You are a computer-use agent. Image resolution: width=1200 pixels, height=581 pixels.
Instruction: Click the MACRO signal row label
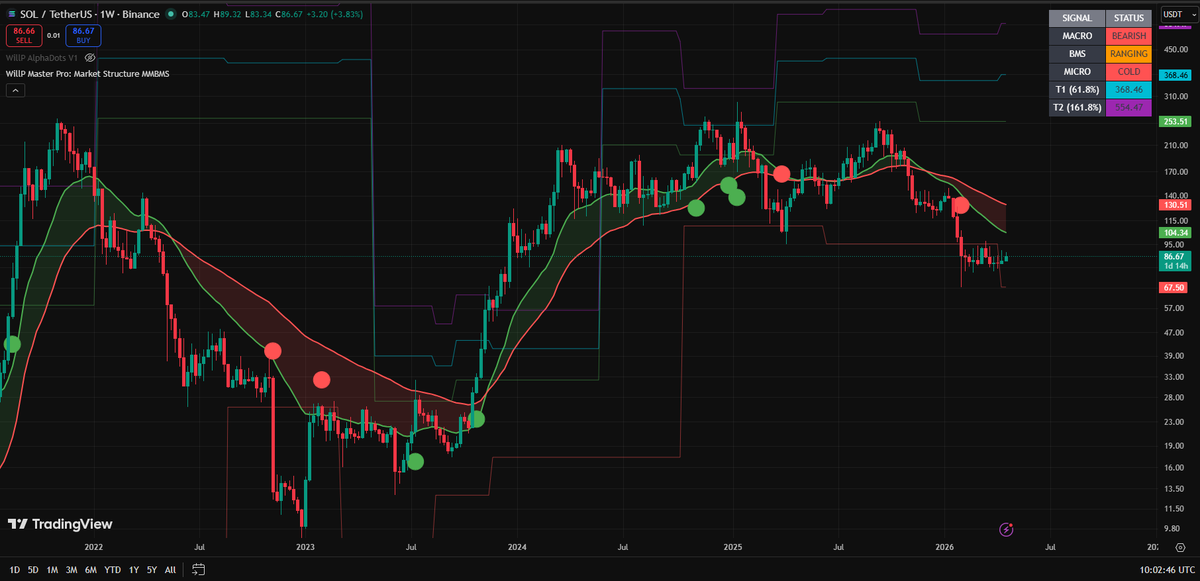click(x=1076, y=36)
